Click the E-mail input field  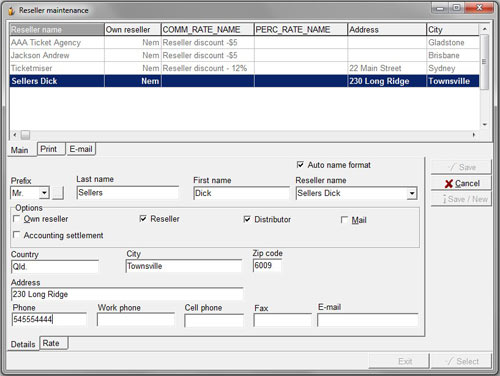coord(368,320)
